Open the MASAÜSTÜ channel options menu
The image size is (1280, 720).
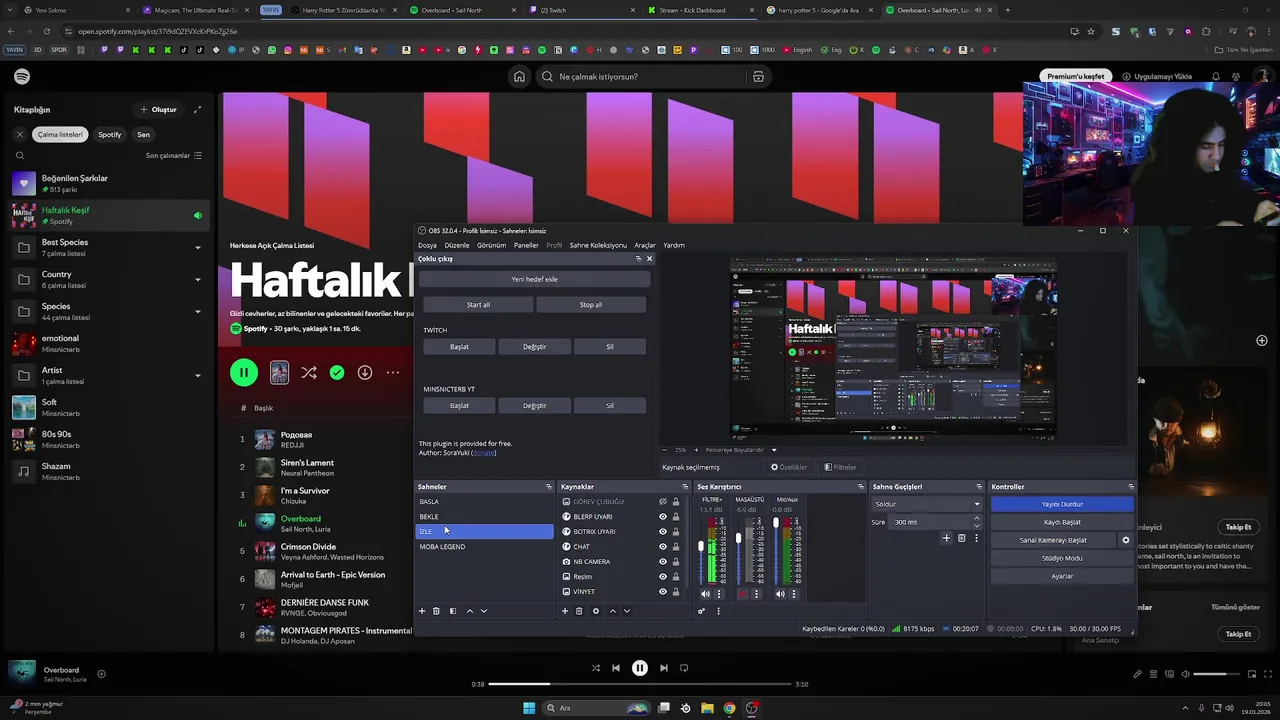[x=756, y=594]
